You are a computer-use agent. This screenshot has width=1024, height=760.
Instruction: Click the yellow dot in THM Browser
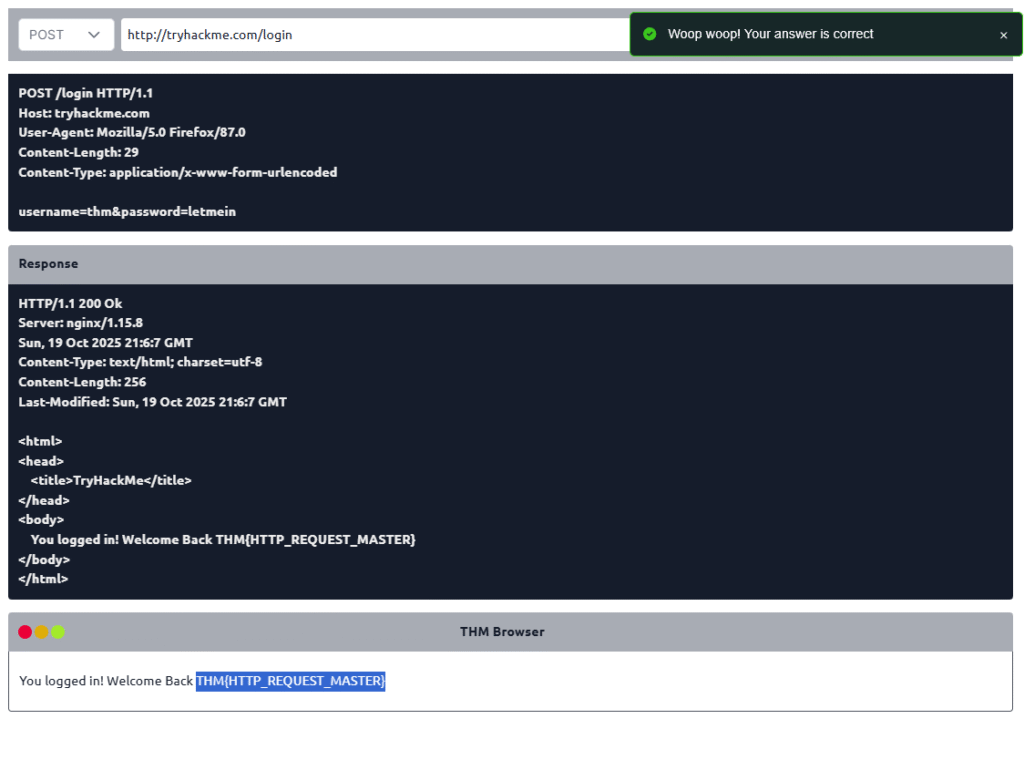coord(41,632)
